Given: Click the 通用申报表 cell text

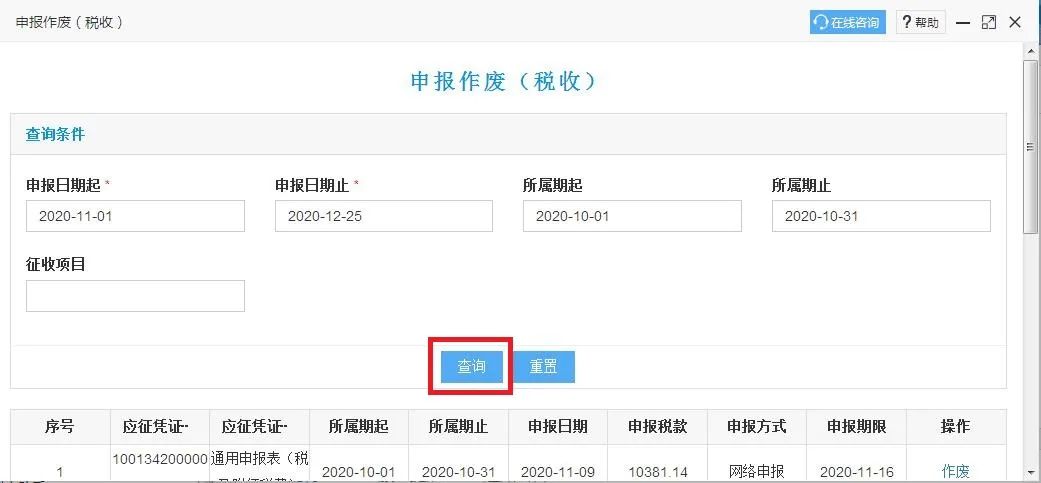Looking at the screenshot, I should [260, 458].
